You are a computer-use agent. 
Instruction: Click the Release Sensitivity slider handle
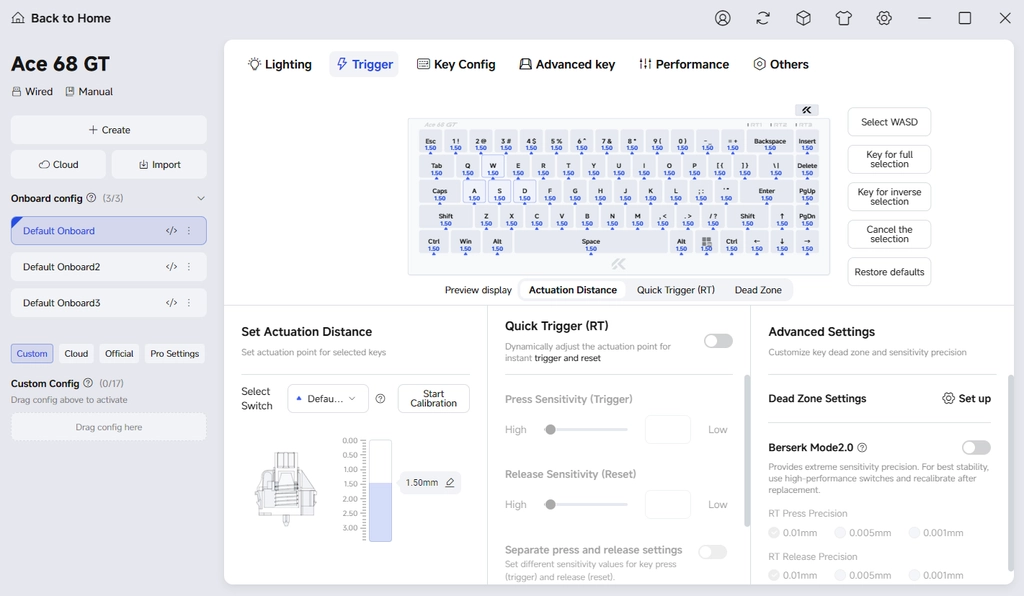551,505
